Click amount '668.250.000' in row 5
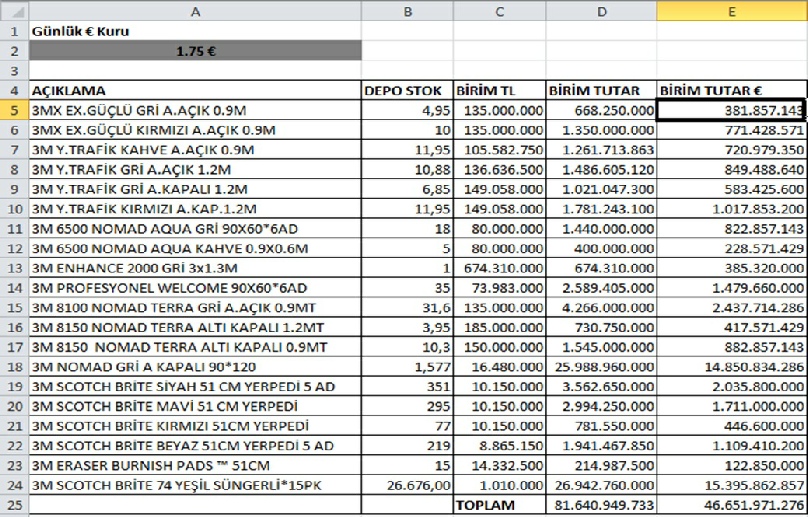This screenshot has height=517, width=808. (x=601, y=110)
